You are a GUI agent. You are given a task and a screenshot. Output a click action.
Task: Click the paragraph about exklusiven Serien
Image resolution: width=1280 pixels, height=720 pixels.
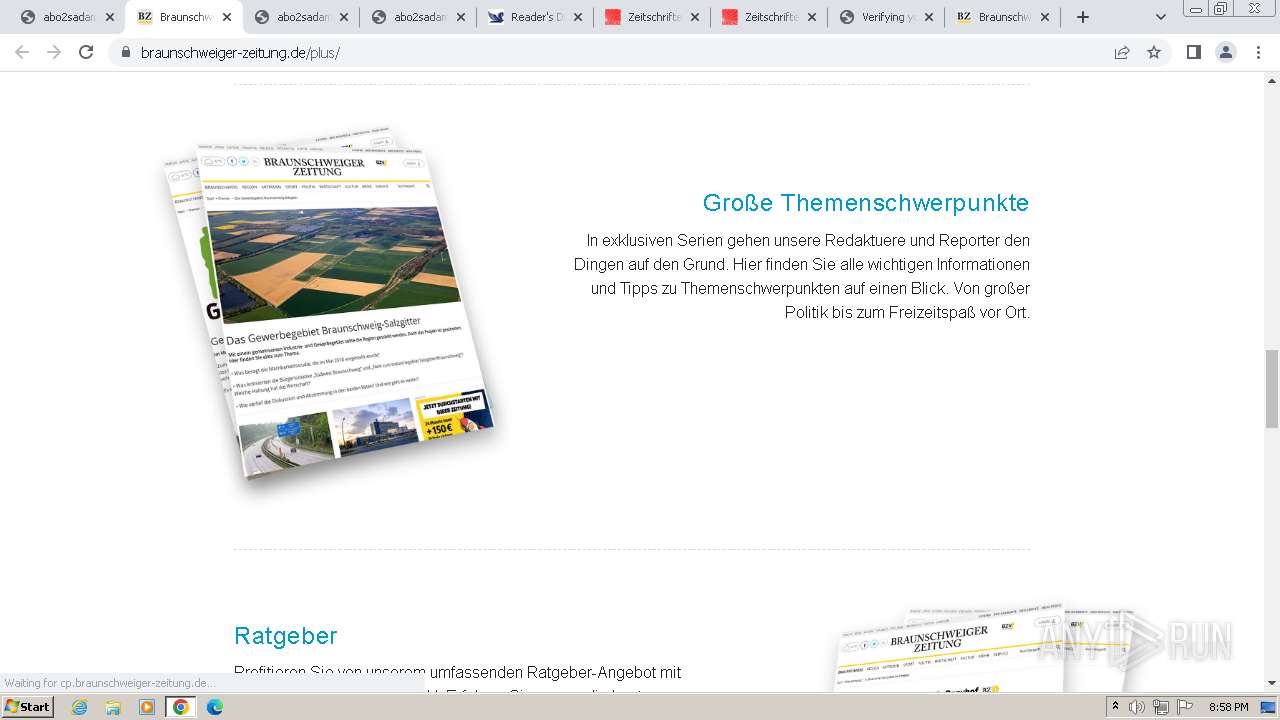802,276
